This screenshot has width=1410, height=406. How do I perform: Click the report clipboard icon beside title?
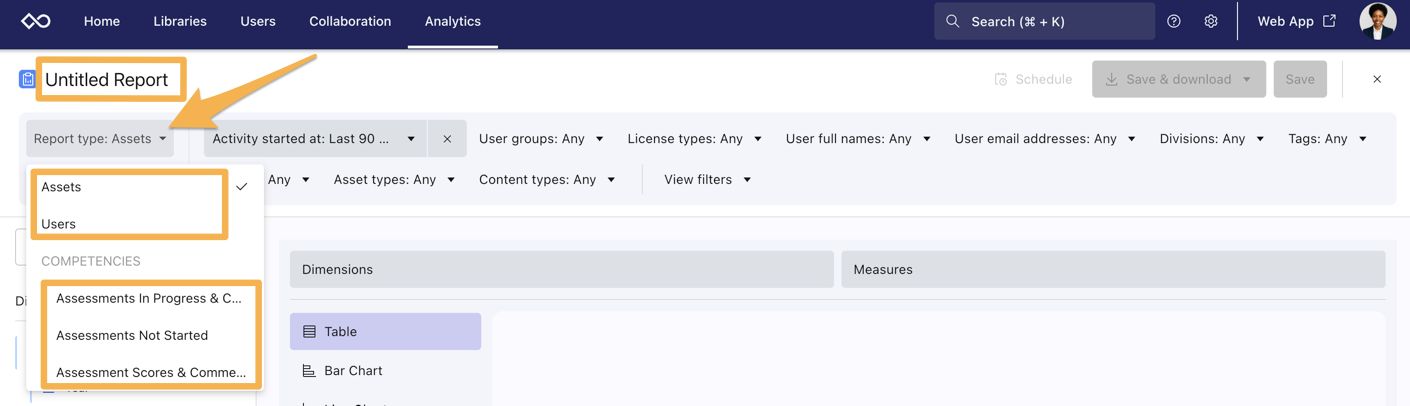(27, 79)
